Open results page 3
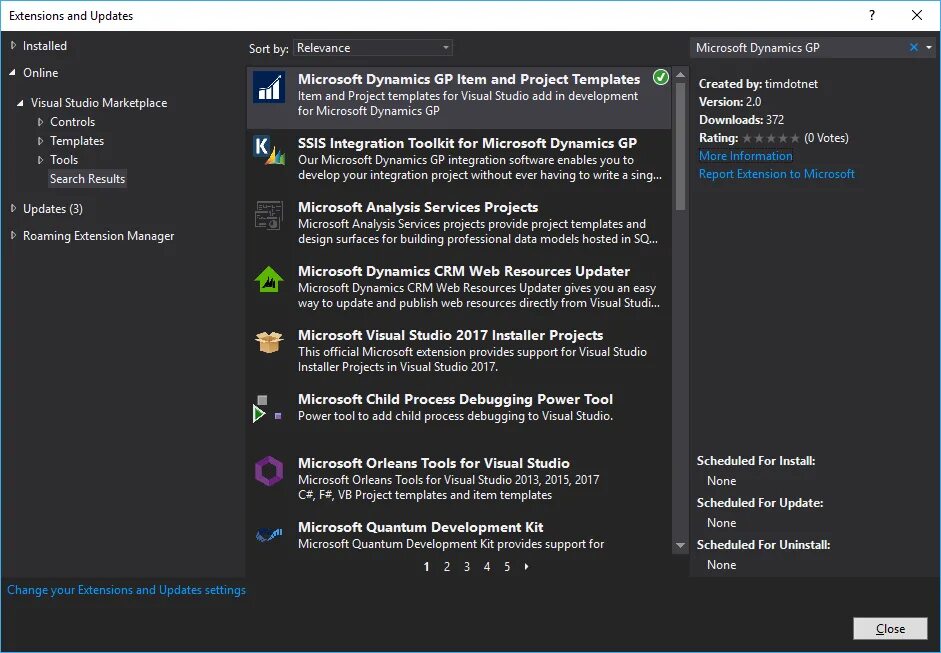Screen dimensions: 941x653 (467, 567)
